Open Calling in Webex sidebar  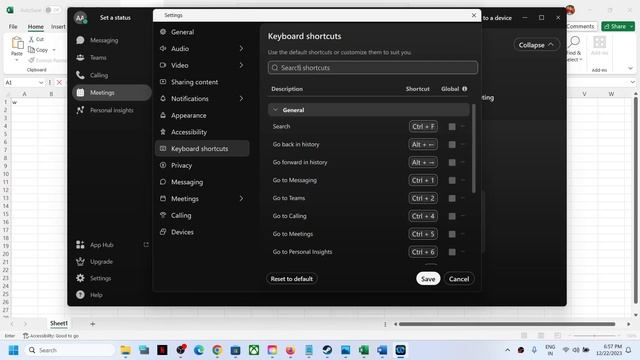pyautogui.click(x=98, y=75)
